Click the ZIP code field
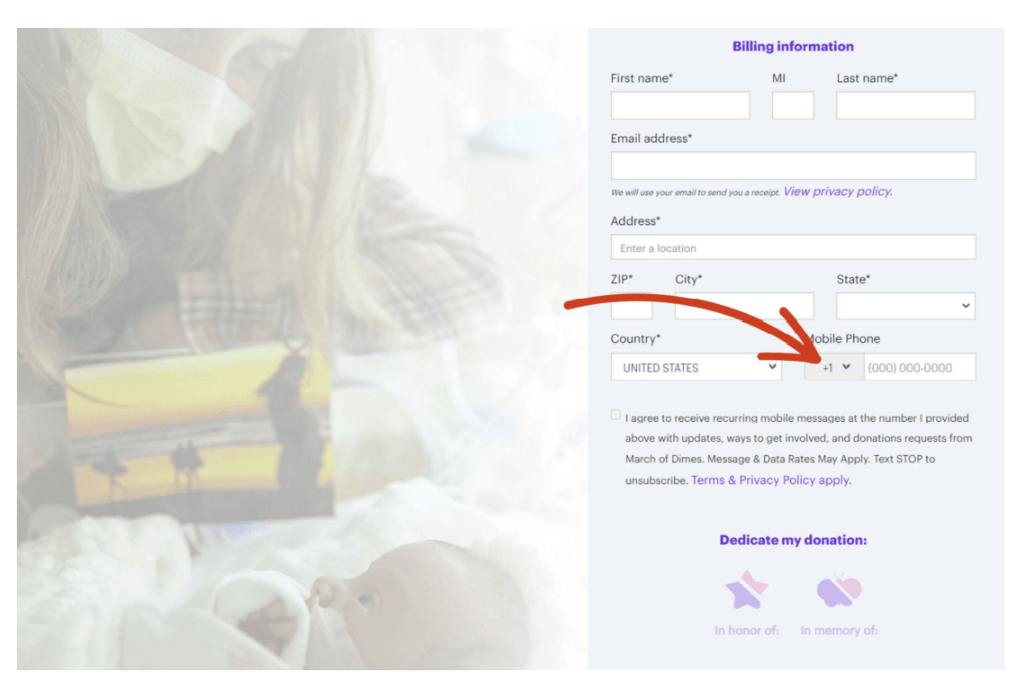Viewport: 1025px width, 684px height. [x=631, y=306]
